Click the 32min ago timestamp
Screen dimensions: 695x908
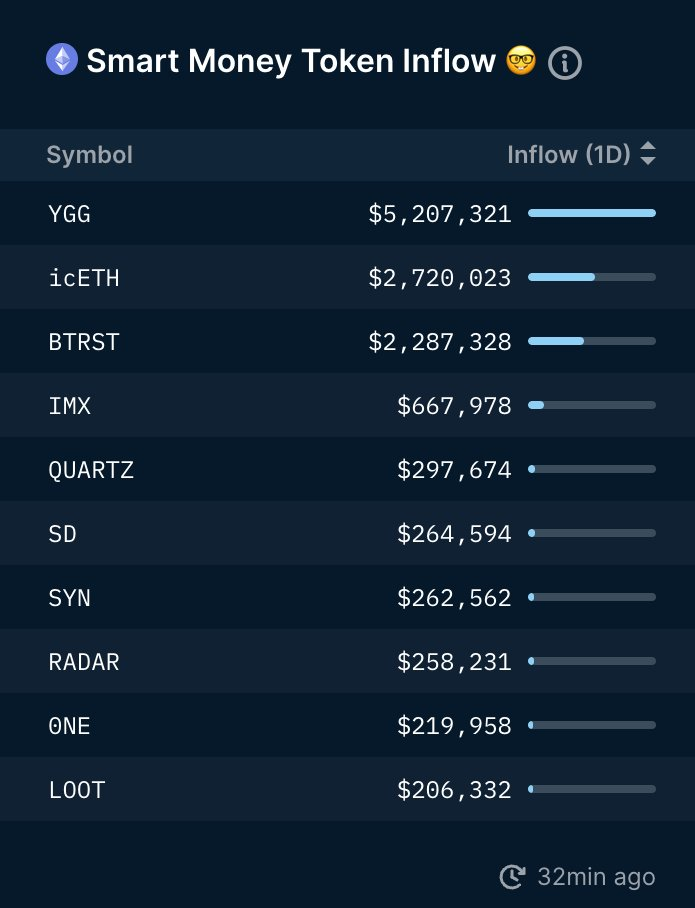point(596,877)
